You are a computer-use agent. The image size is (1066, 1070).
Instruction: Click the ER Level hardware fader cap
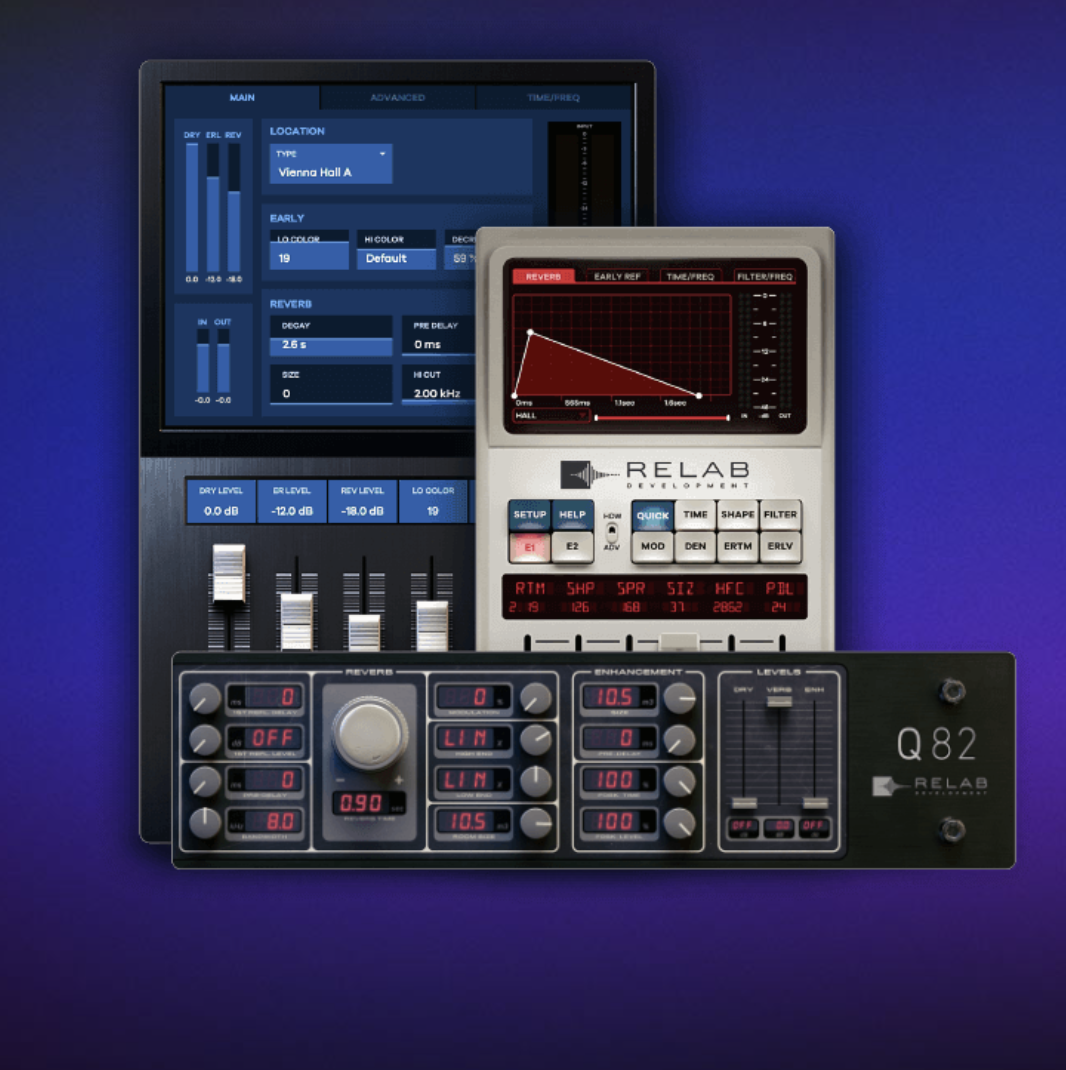[x=297, y=620]
